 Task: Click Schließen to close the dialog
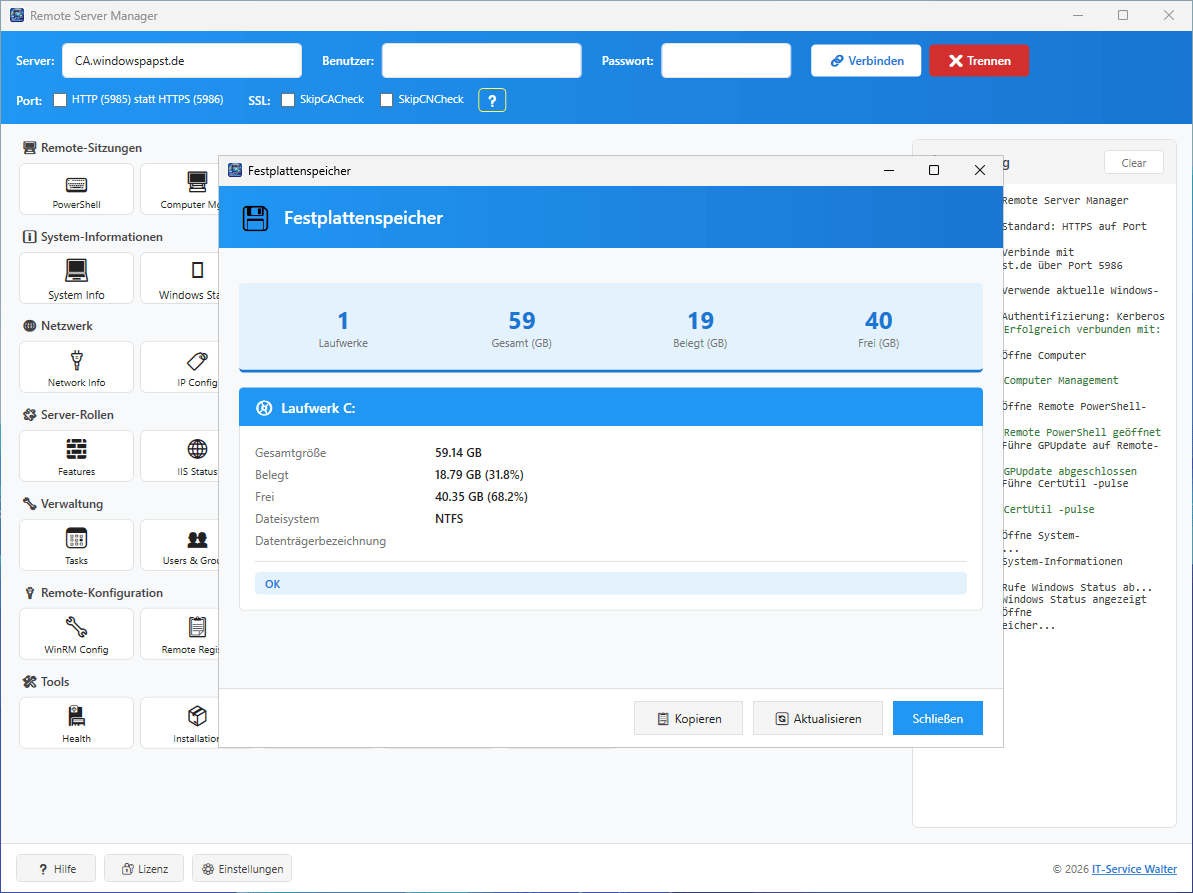[937, 718]
